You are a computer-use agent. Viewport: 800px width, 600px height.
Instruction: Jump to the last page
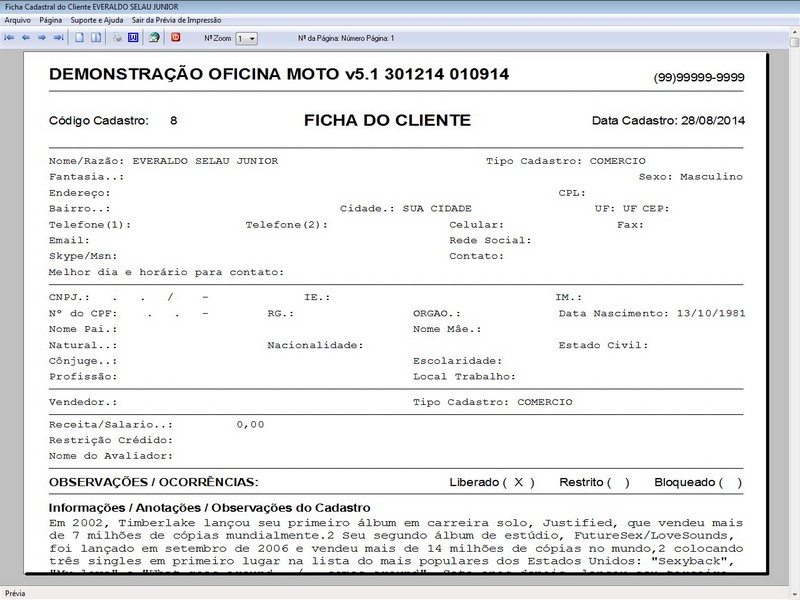point(59,37)
